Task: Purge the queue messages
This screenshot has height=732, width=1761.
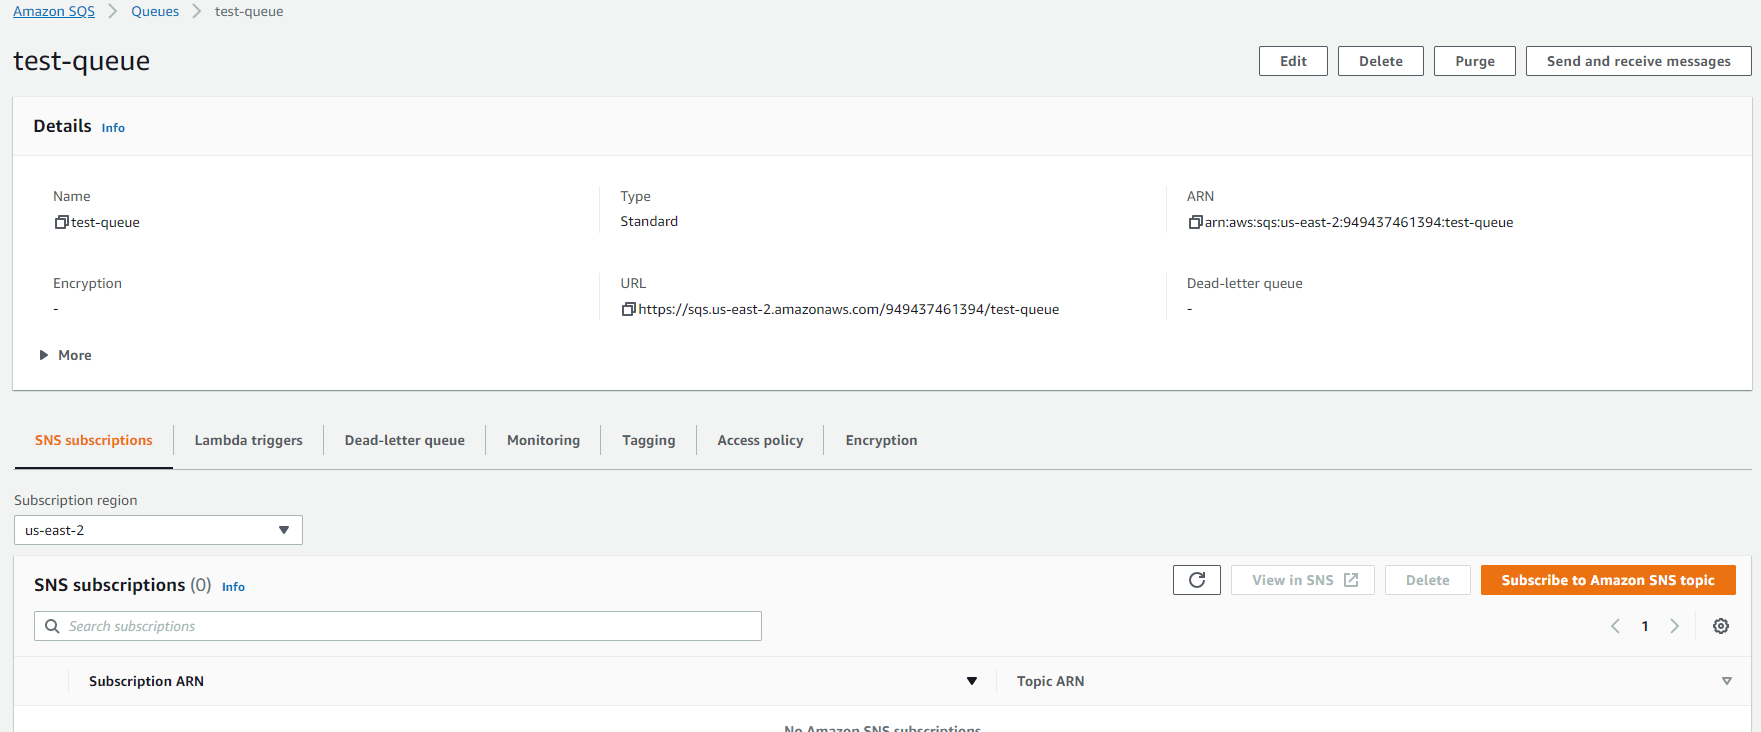Action: (x=1475, y=61)
